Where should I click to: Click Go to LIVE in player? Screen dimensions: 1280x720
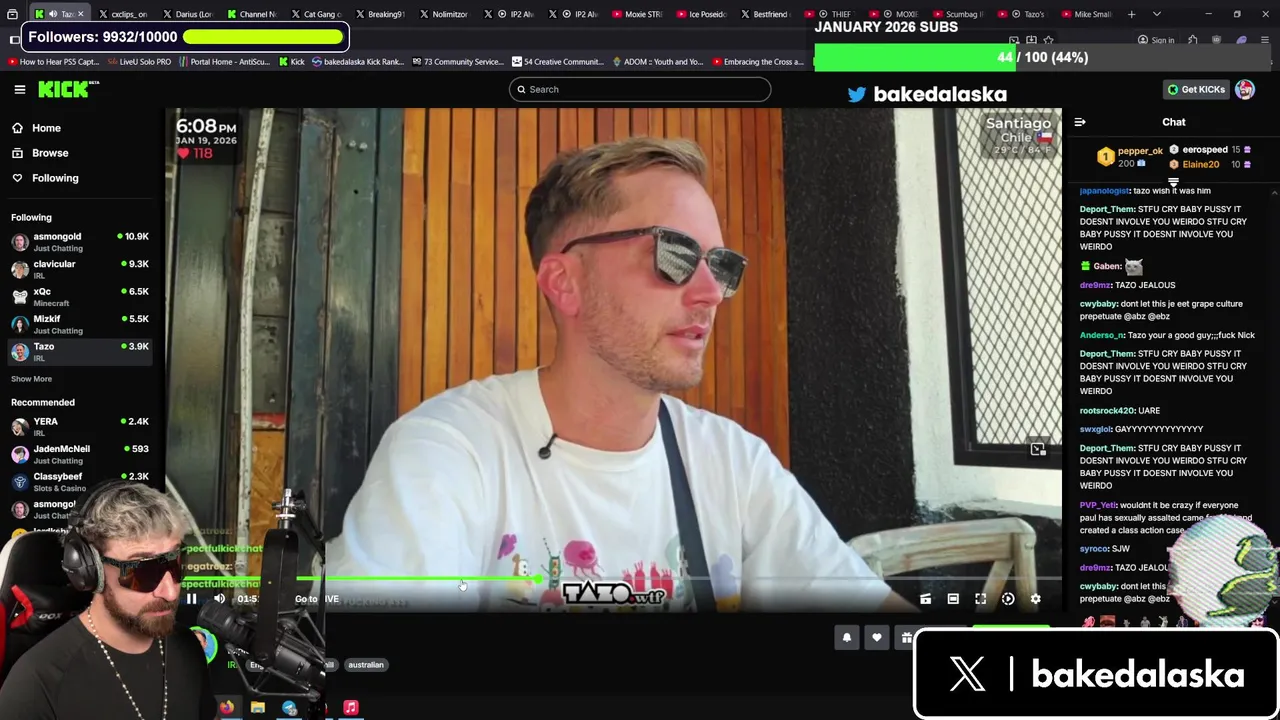(x=317, y=599)
